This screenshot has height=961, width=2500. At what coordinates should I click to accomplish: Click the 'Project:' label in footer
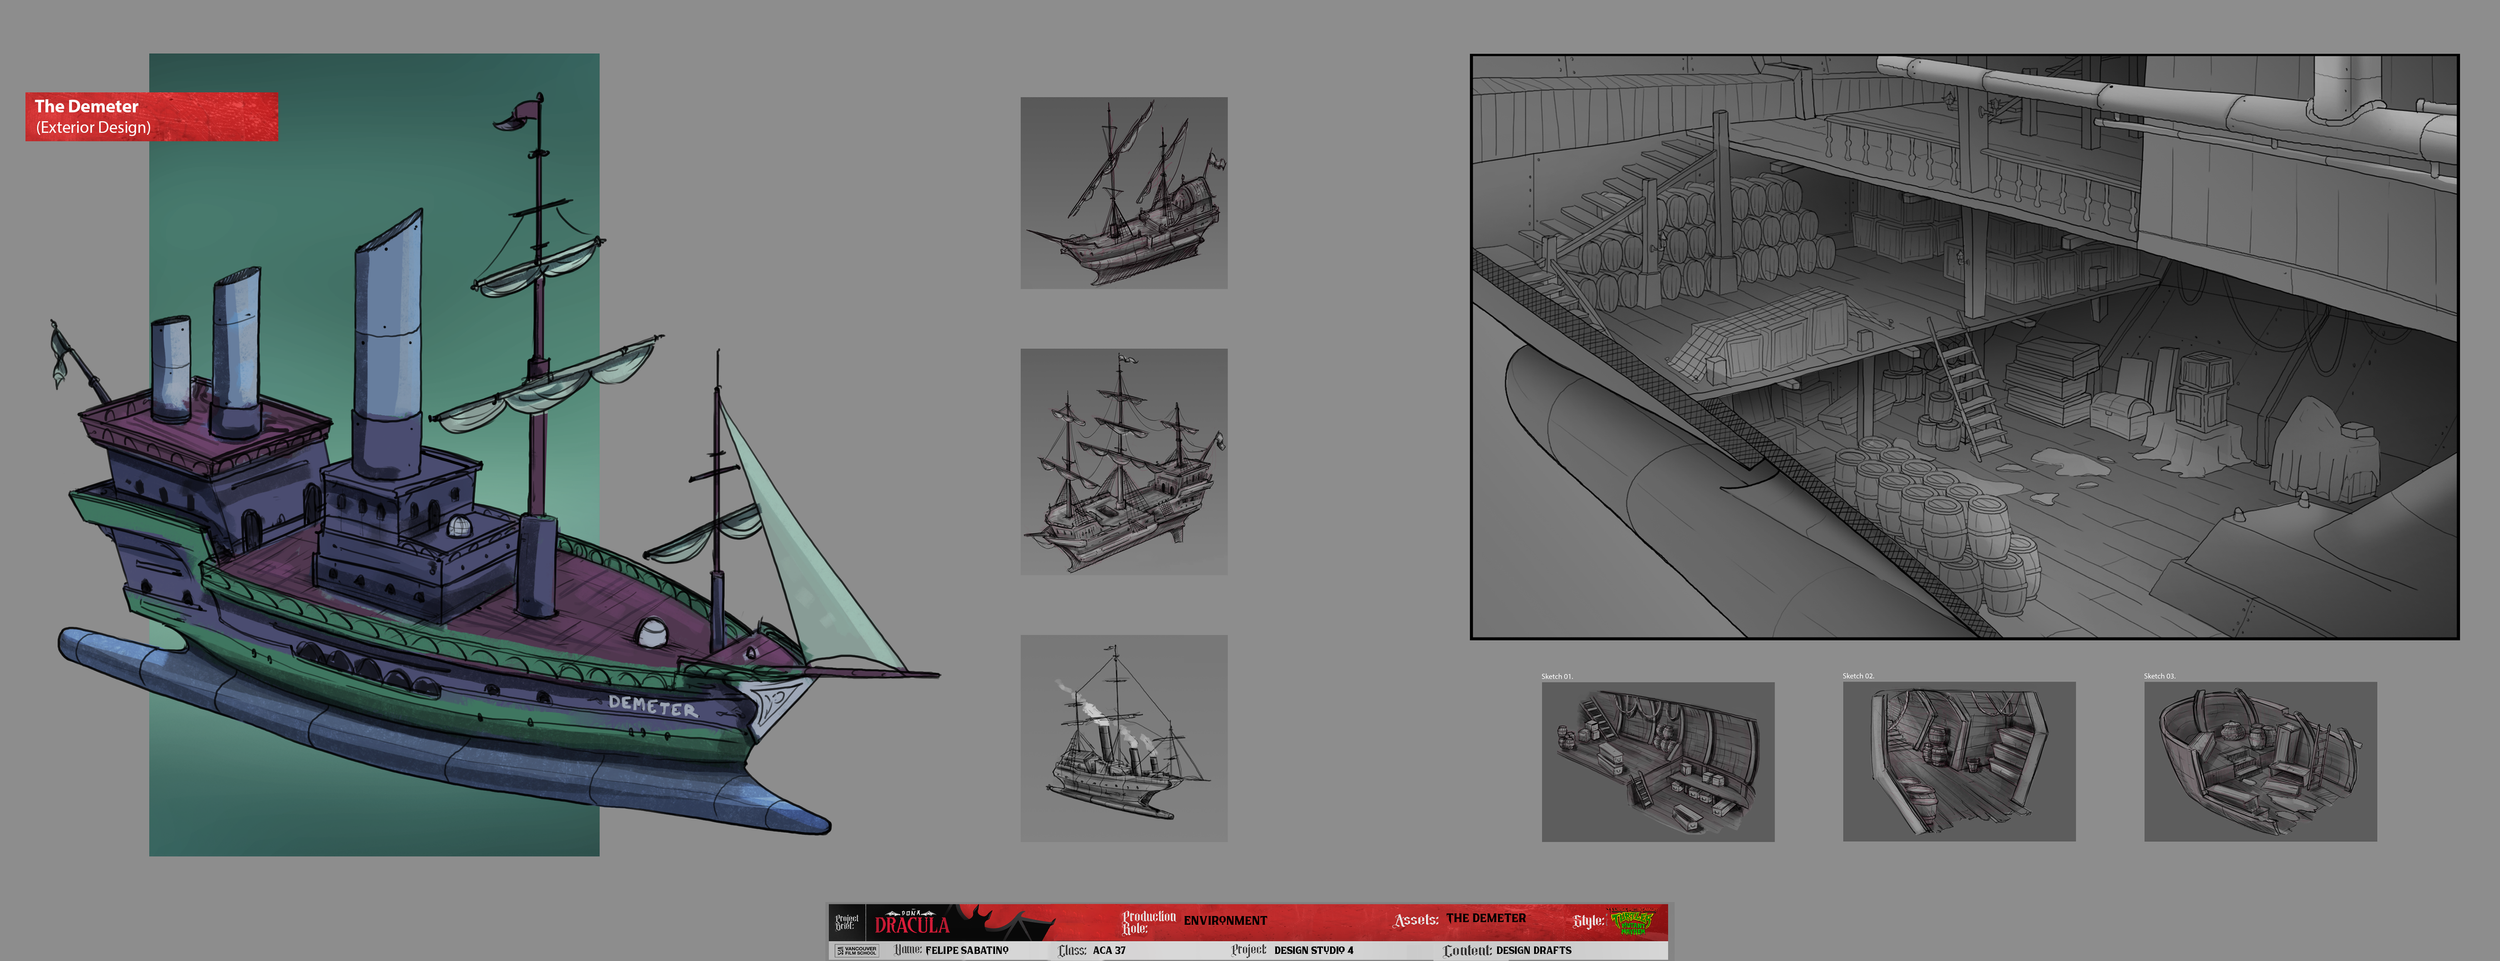[x=1249, y=950]
